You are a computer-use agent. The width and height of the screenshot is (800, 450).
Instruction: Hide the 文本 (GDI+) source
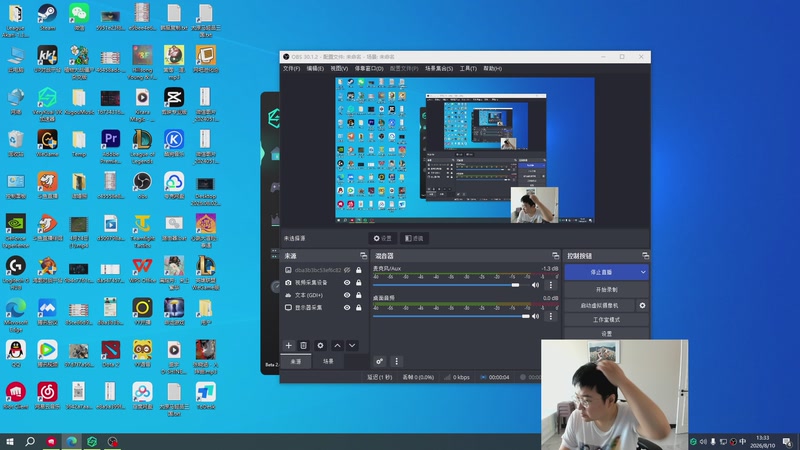347,295
